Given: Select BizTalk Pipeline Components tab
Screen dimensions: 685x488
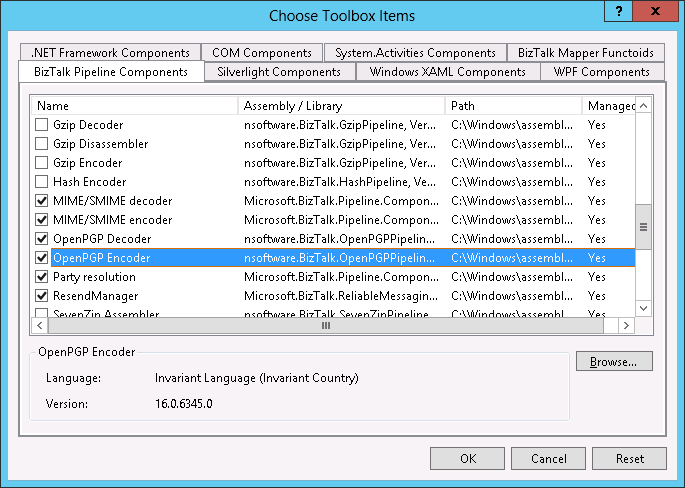Looking at the screenshot, I should (x=111, y=72).
